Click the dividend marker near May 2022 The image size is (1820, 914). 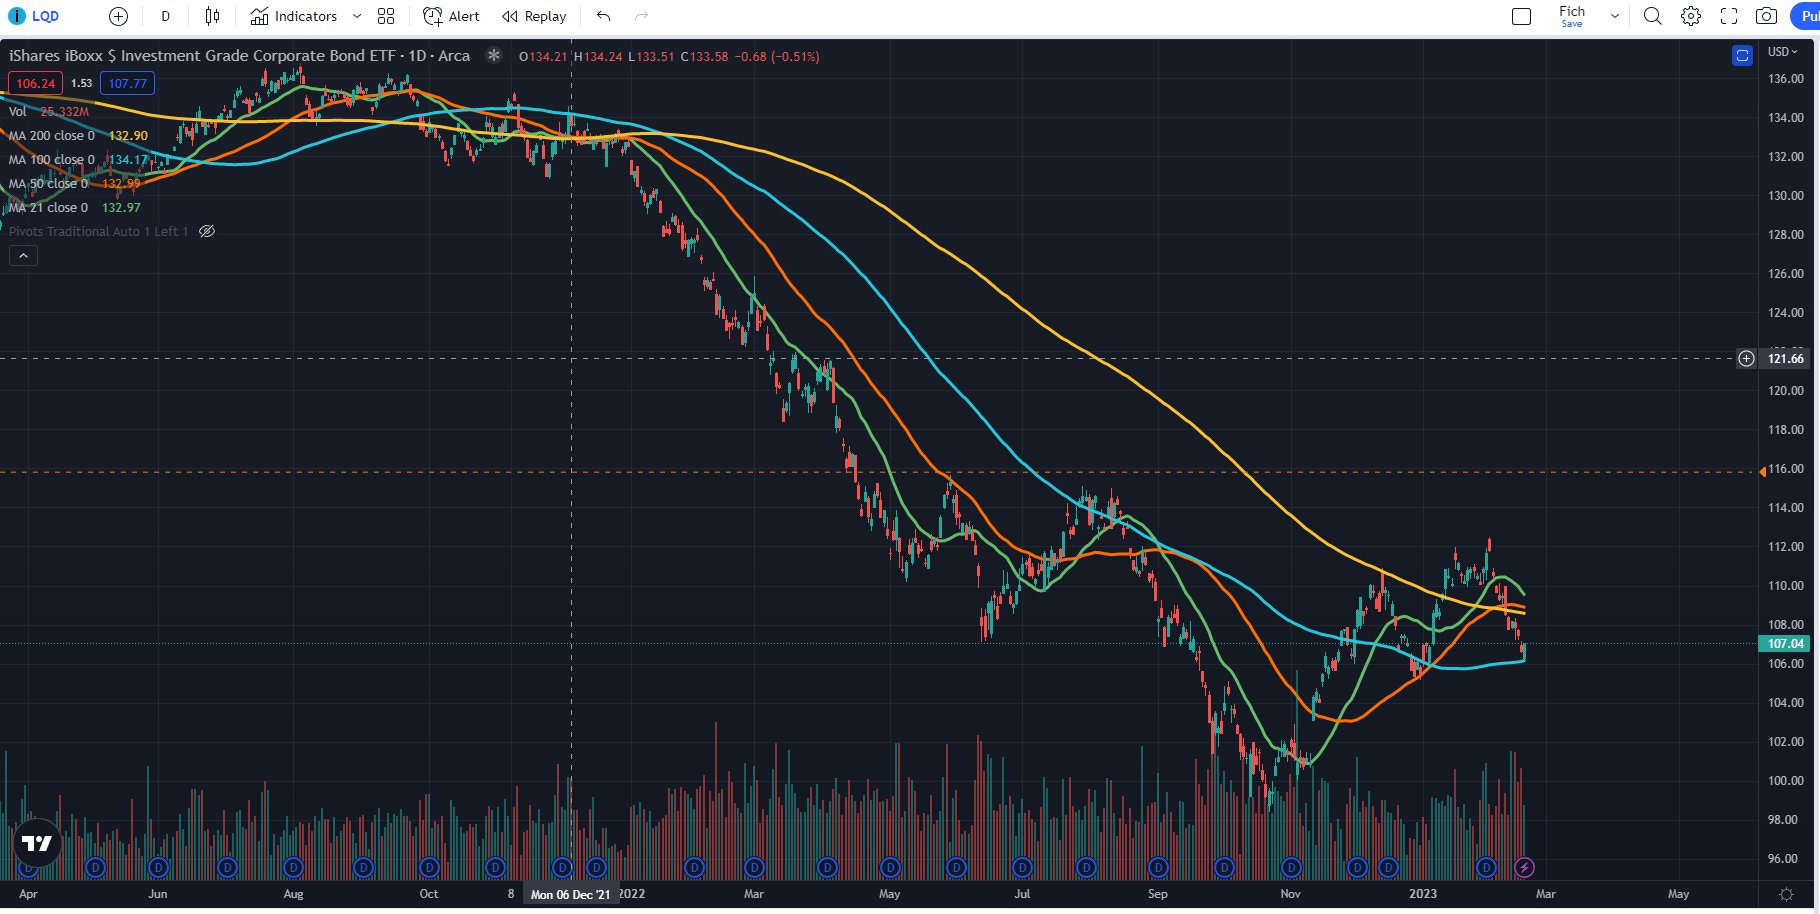pyautogui.click(x=890, y=867)
